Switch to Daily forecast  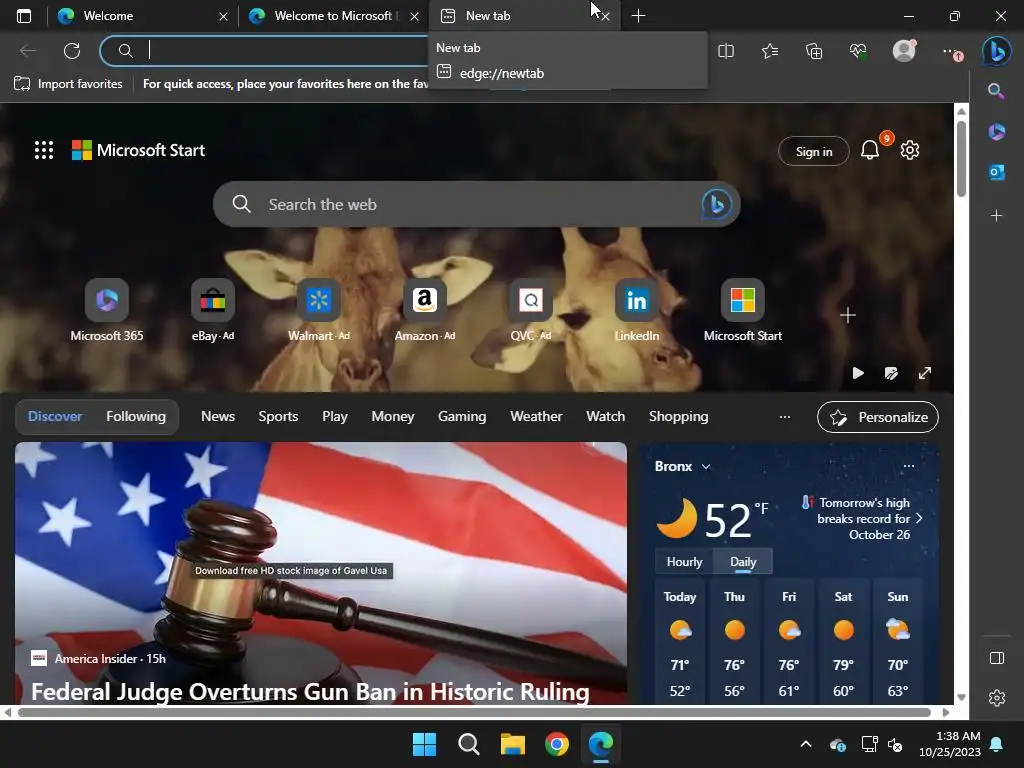(743, 562)
